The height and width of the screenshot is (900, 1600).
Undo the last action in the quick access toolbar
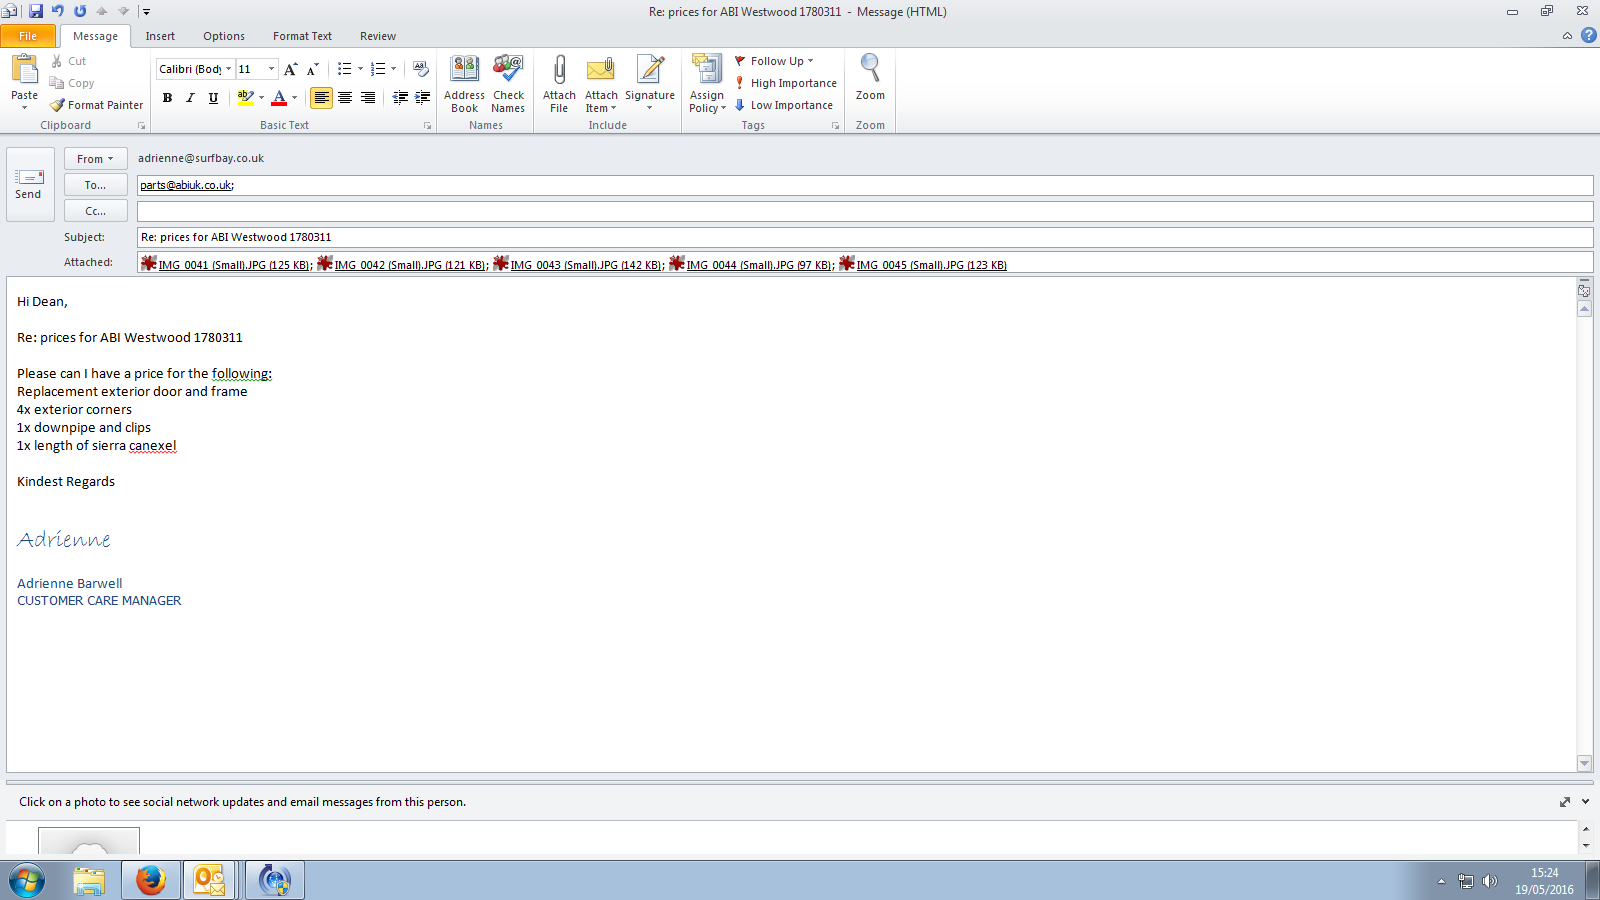pos(58,11)
